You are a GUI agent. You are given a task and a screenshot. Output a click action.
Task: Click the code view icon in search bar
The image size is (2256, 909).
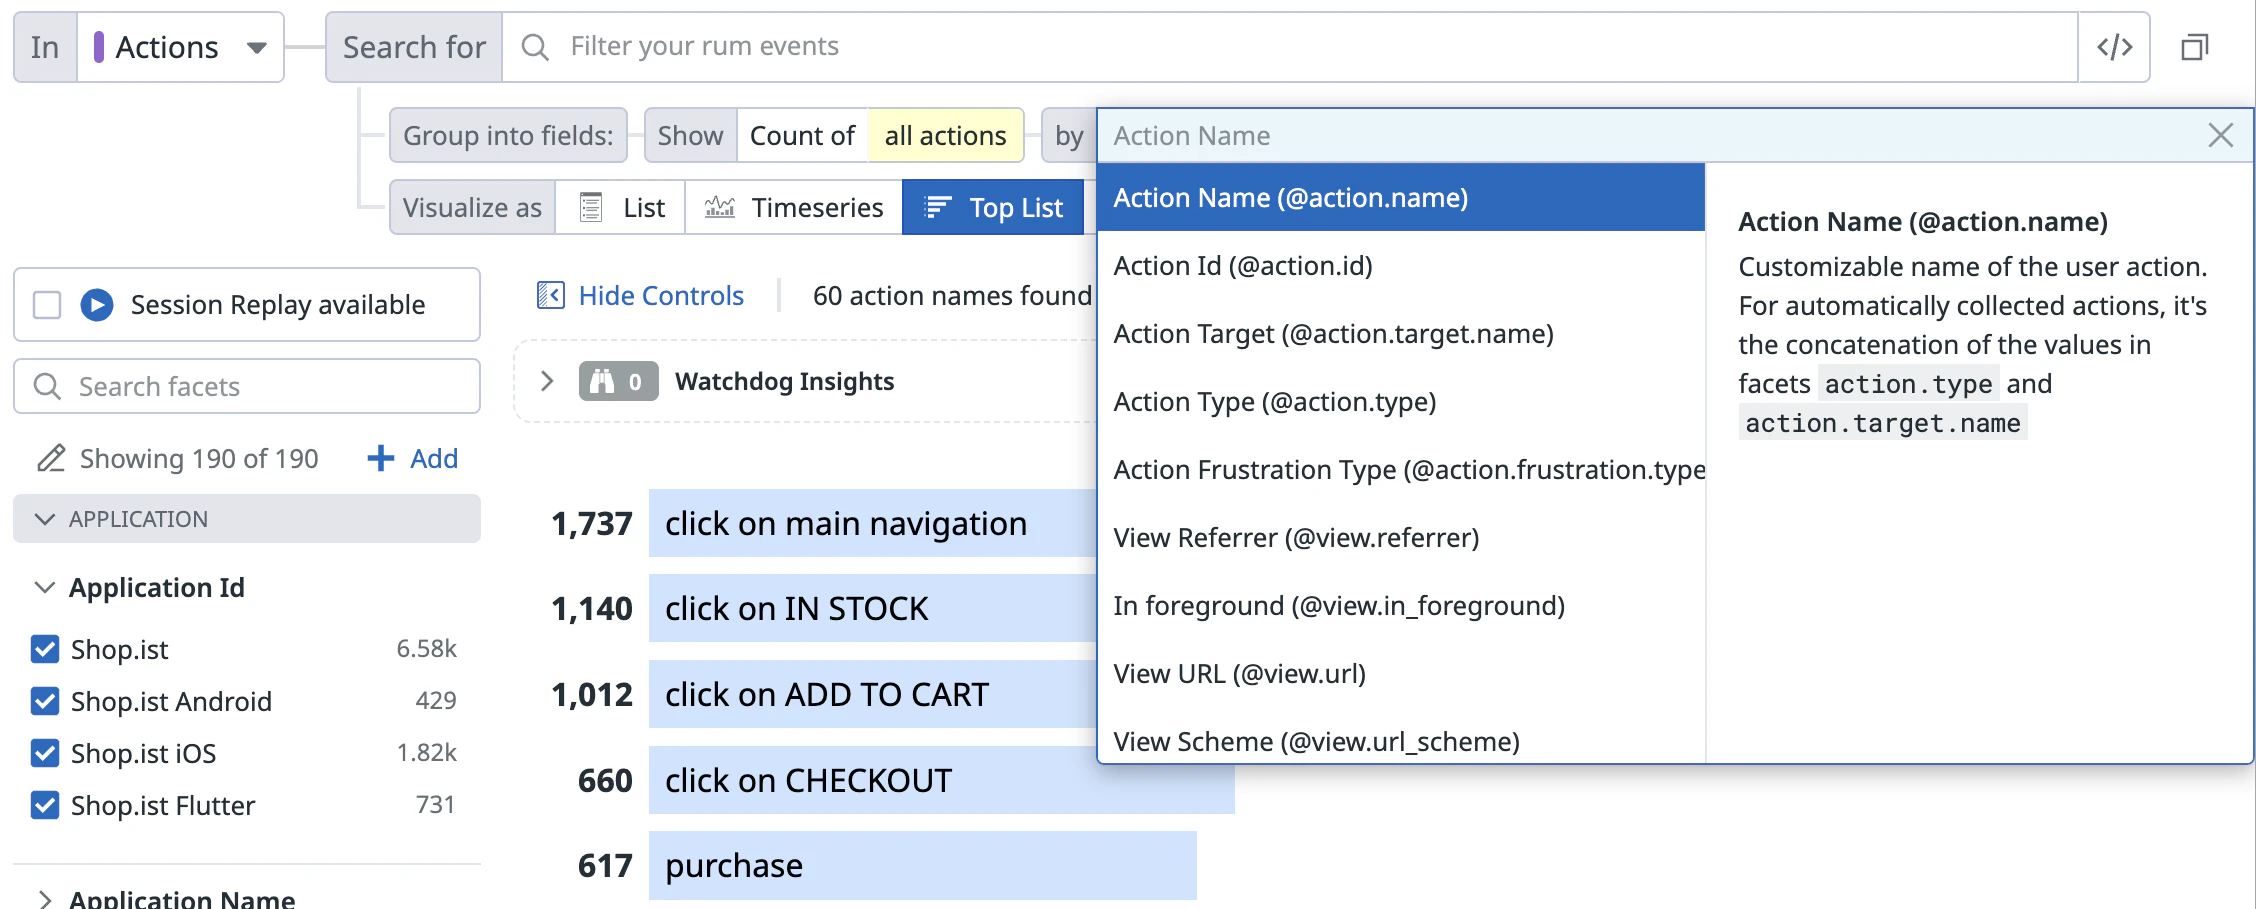pyautogui.click(x=2114, y=47)
